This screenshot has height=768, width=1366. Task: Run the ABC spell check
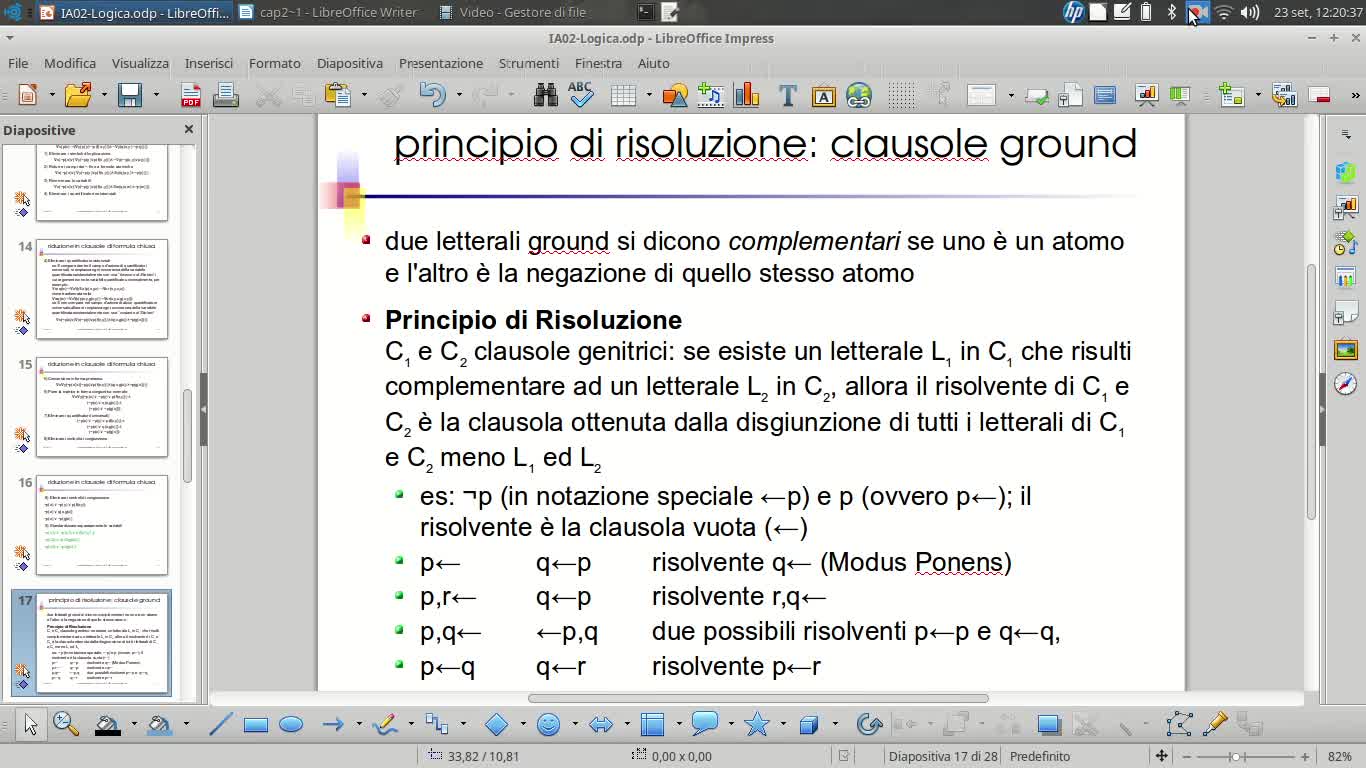point(580,95)
